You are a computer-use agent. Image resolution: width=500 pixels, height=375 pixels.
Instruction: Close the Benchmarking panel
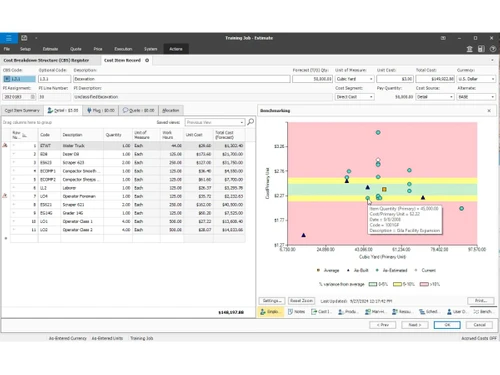click(x=489, y=111)
